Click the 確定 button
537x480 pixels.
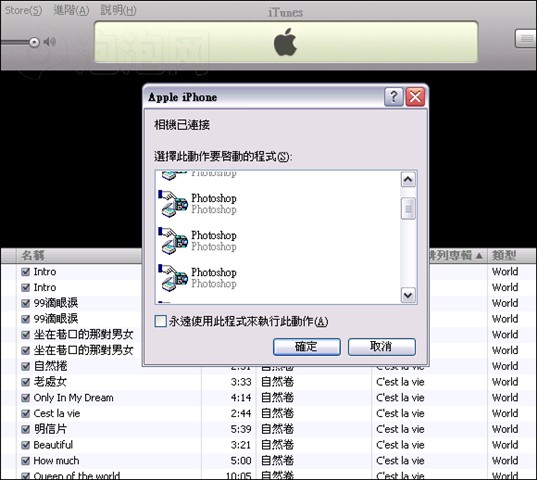click(x=307, y=347)
